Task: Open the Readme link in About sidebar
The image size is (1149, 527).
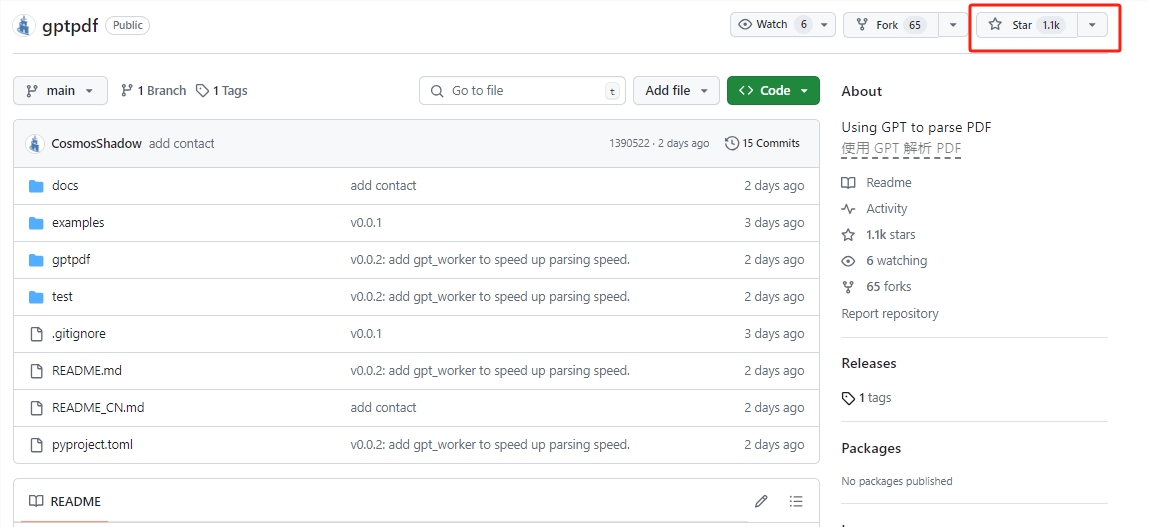Action: 876,183
